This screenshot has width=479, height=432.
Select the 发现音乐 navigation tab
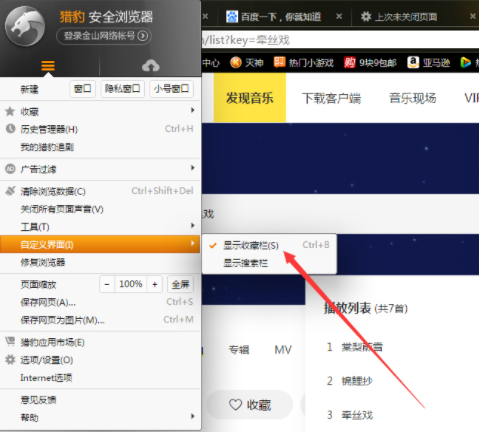pos(250,98)
